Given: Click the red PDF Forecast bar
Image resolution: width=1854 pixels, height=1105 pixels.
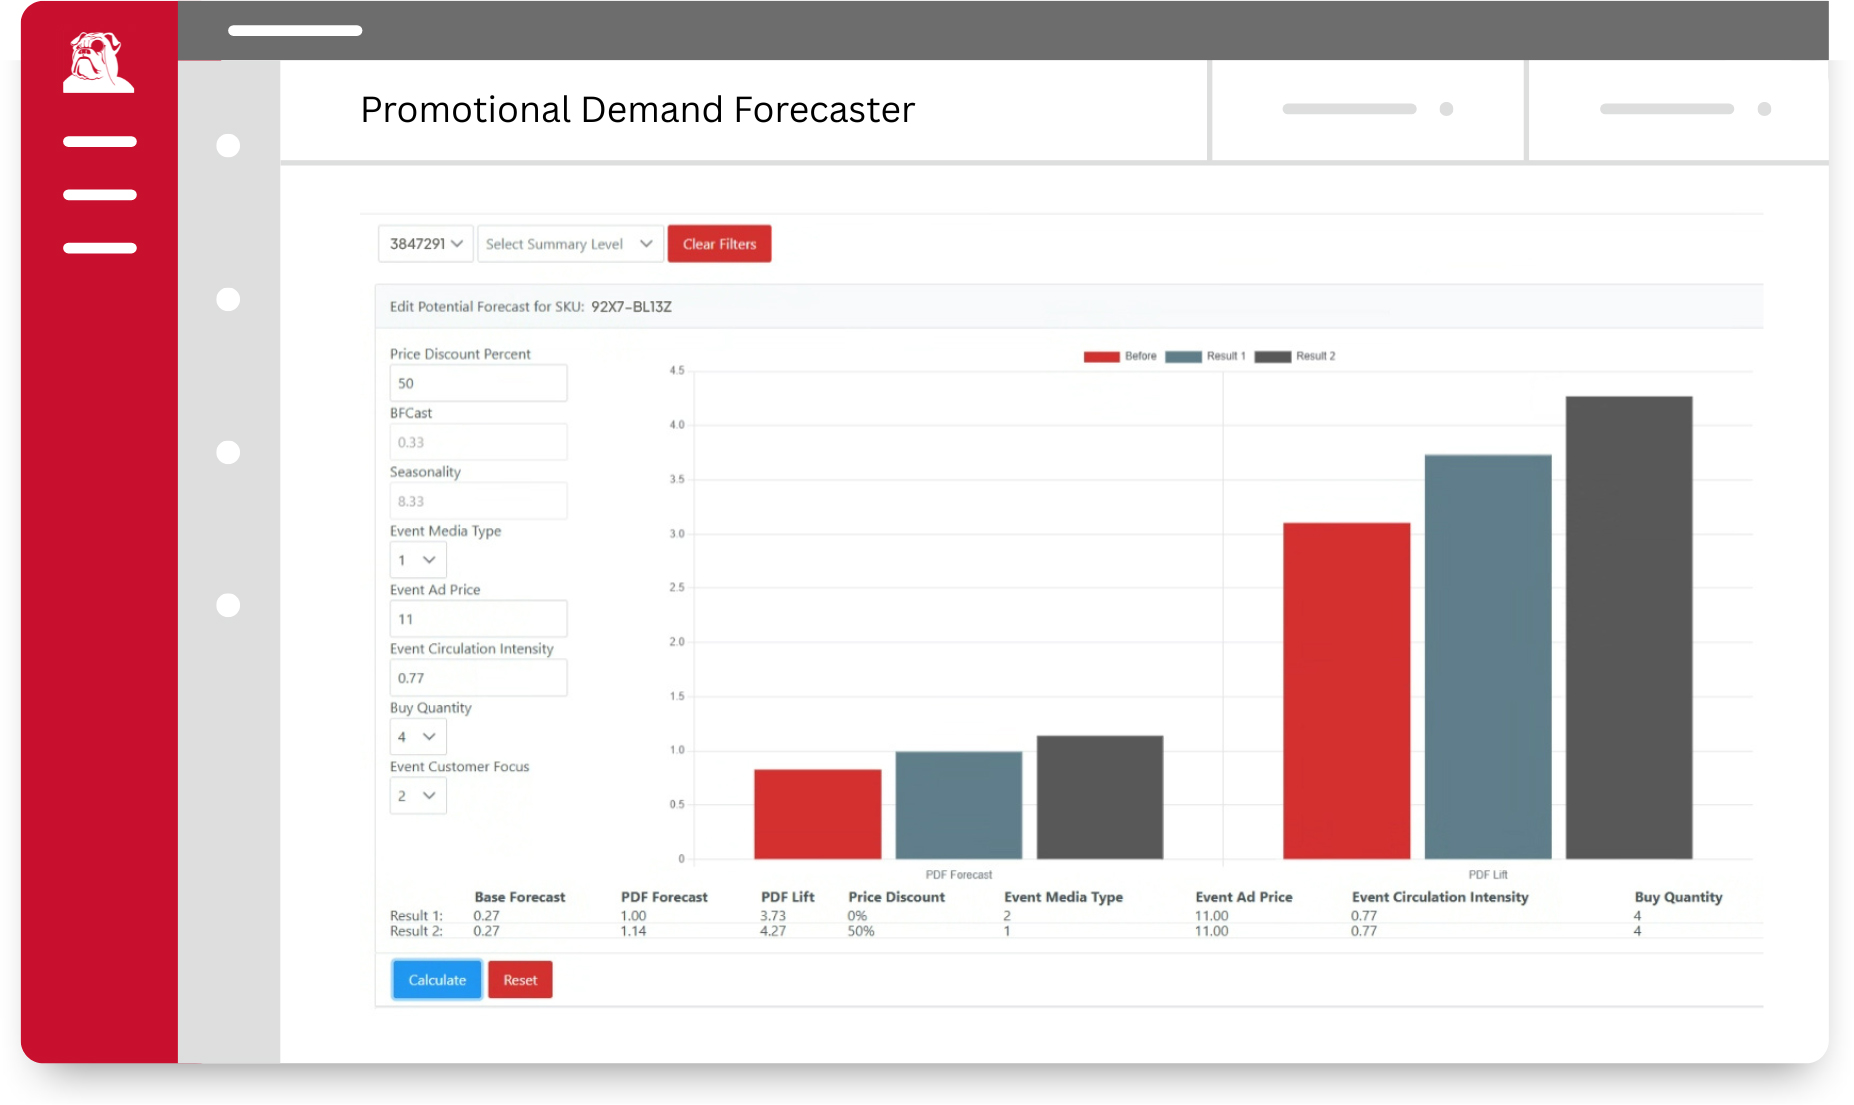Looking at the screenshot, I should [x=817, y=814].
